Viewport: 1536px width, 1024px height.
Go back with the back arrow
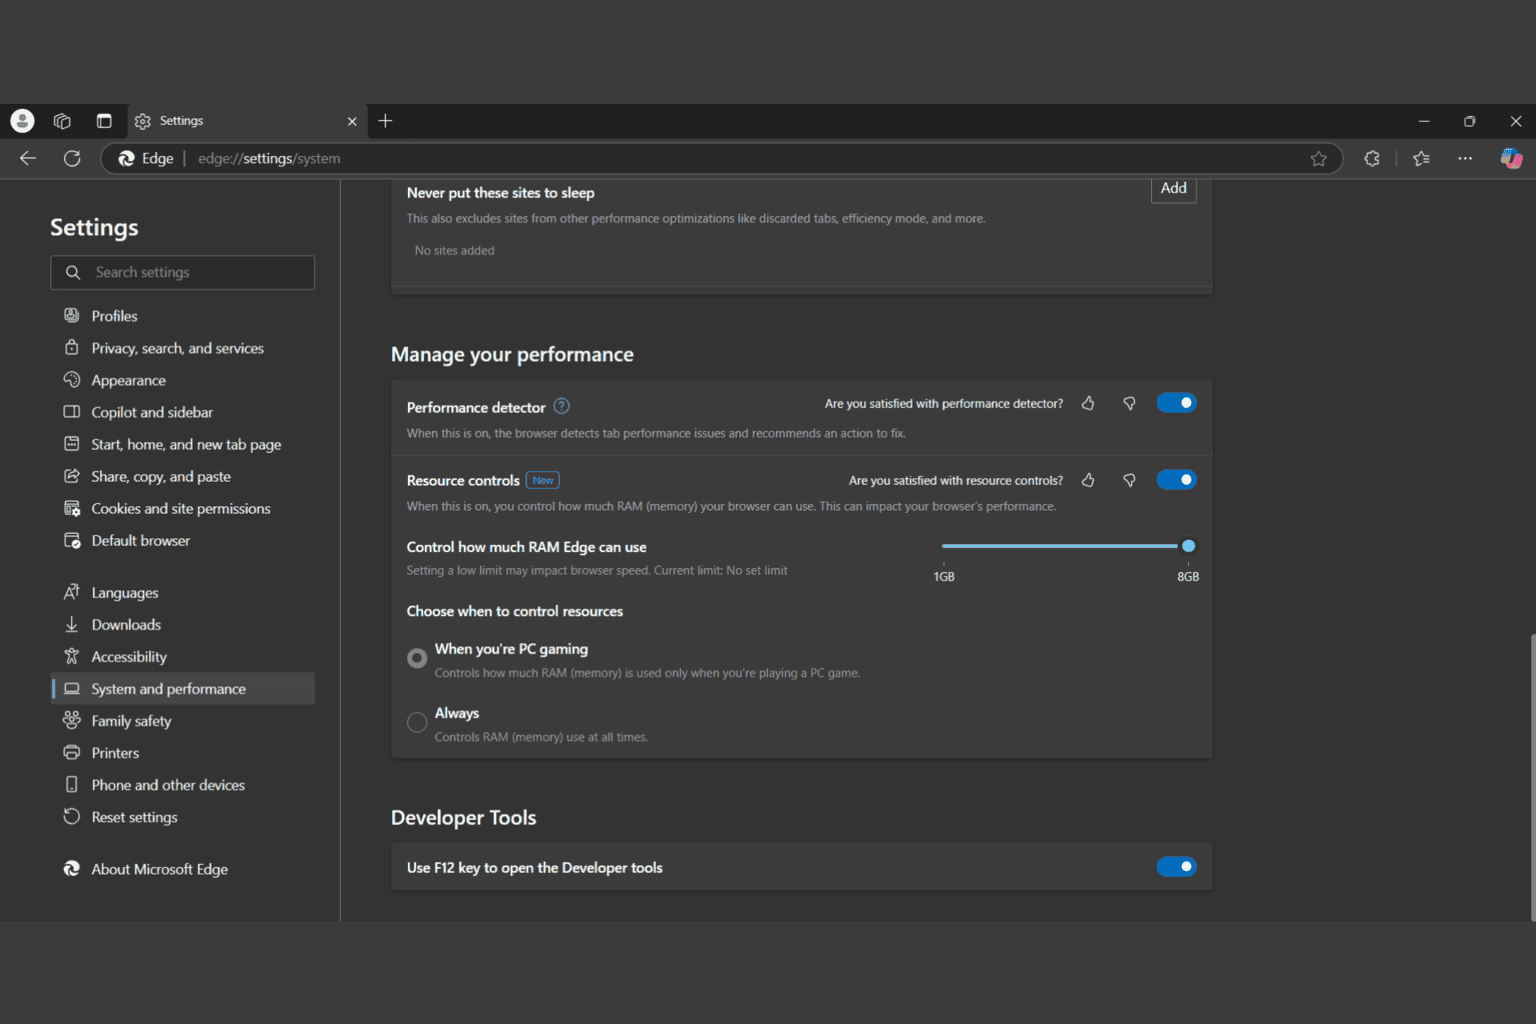click(28, 158)
